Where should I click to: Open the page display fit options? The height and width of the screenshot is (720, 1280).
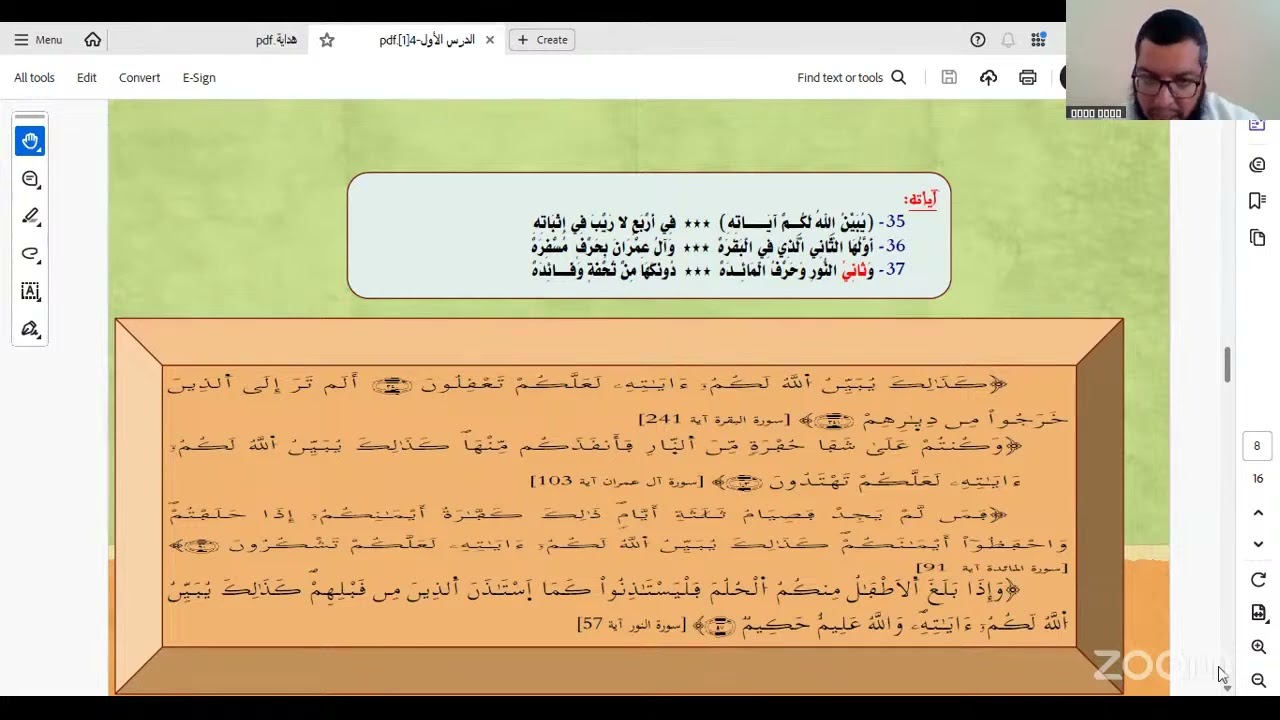click(x=1258, y=613)
